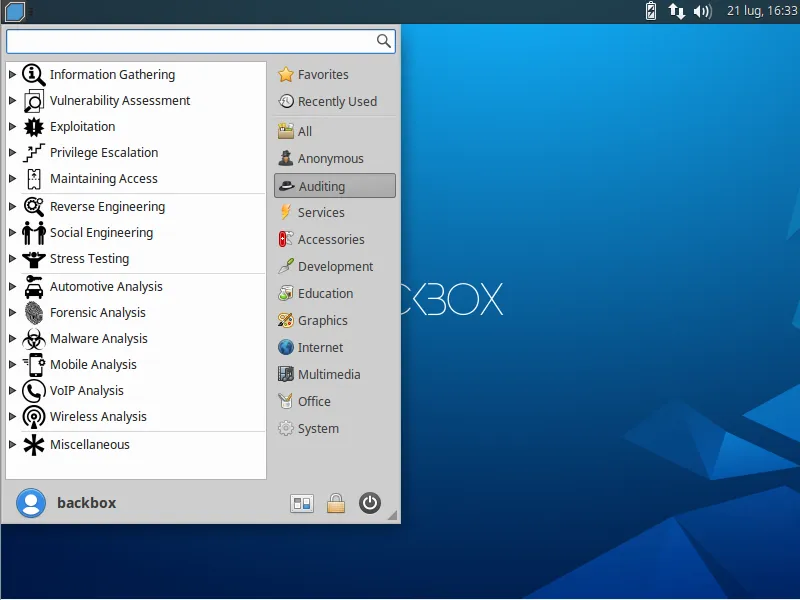Open the settings manager icon beside the lock
800x600 pixels.
point(302,504)
